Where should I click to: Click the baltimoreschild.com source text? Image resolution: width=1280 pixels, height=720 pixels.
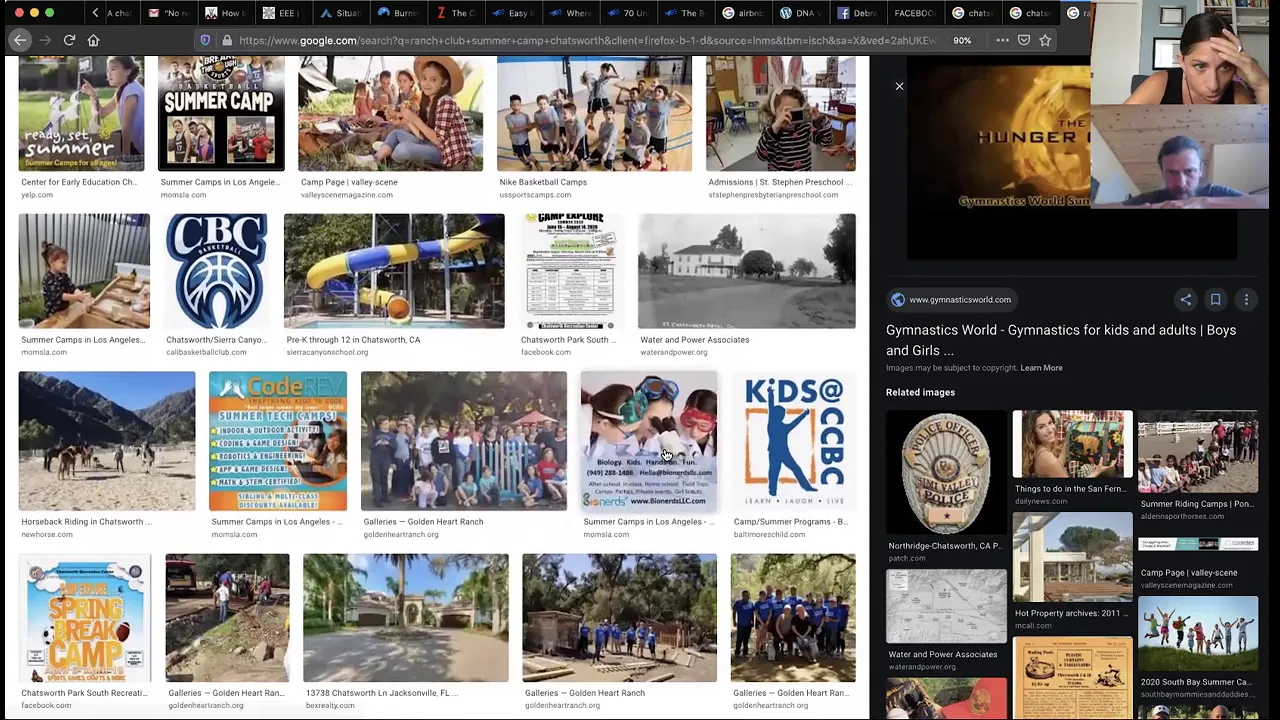(769, 534)
